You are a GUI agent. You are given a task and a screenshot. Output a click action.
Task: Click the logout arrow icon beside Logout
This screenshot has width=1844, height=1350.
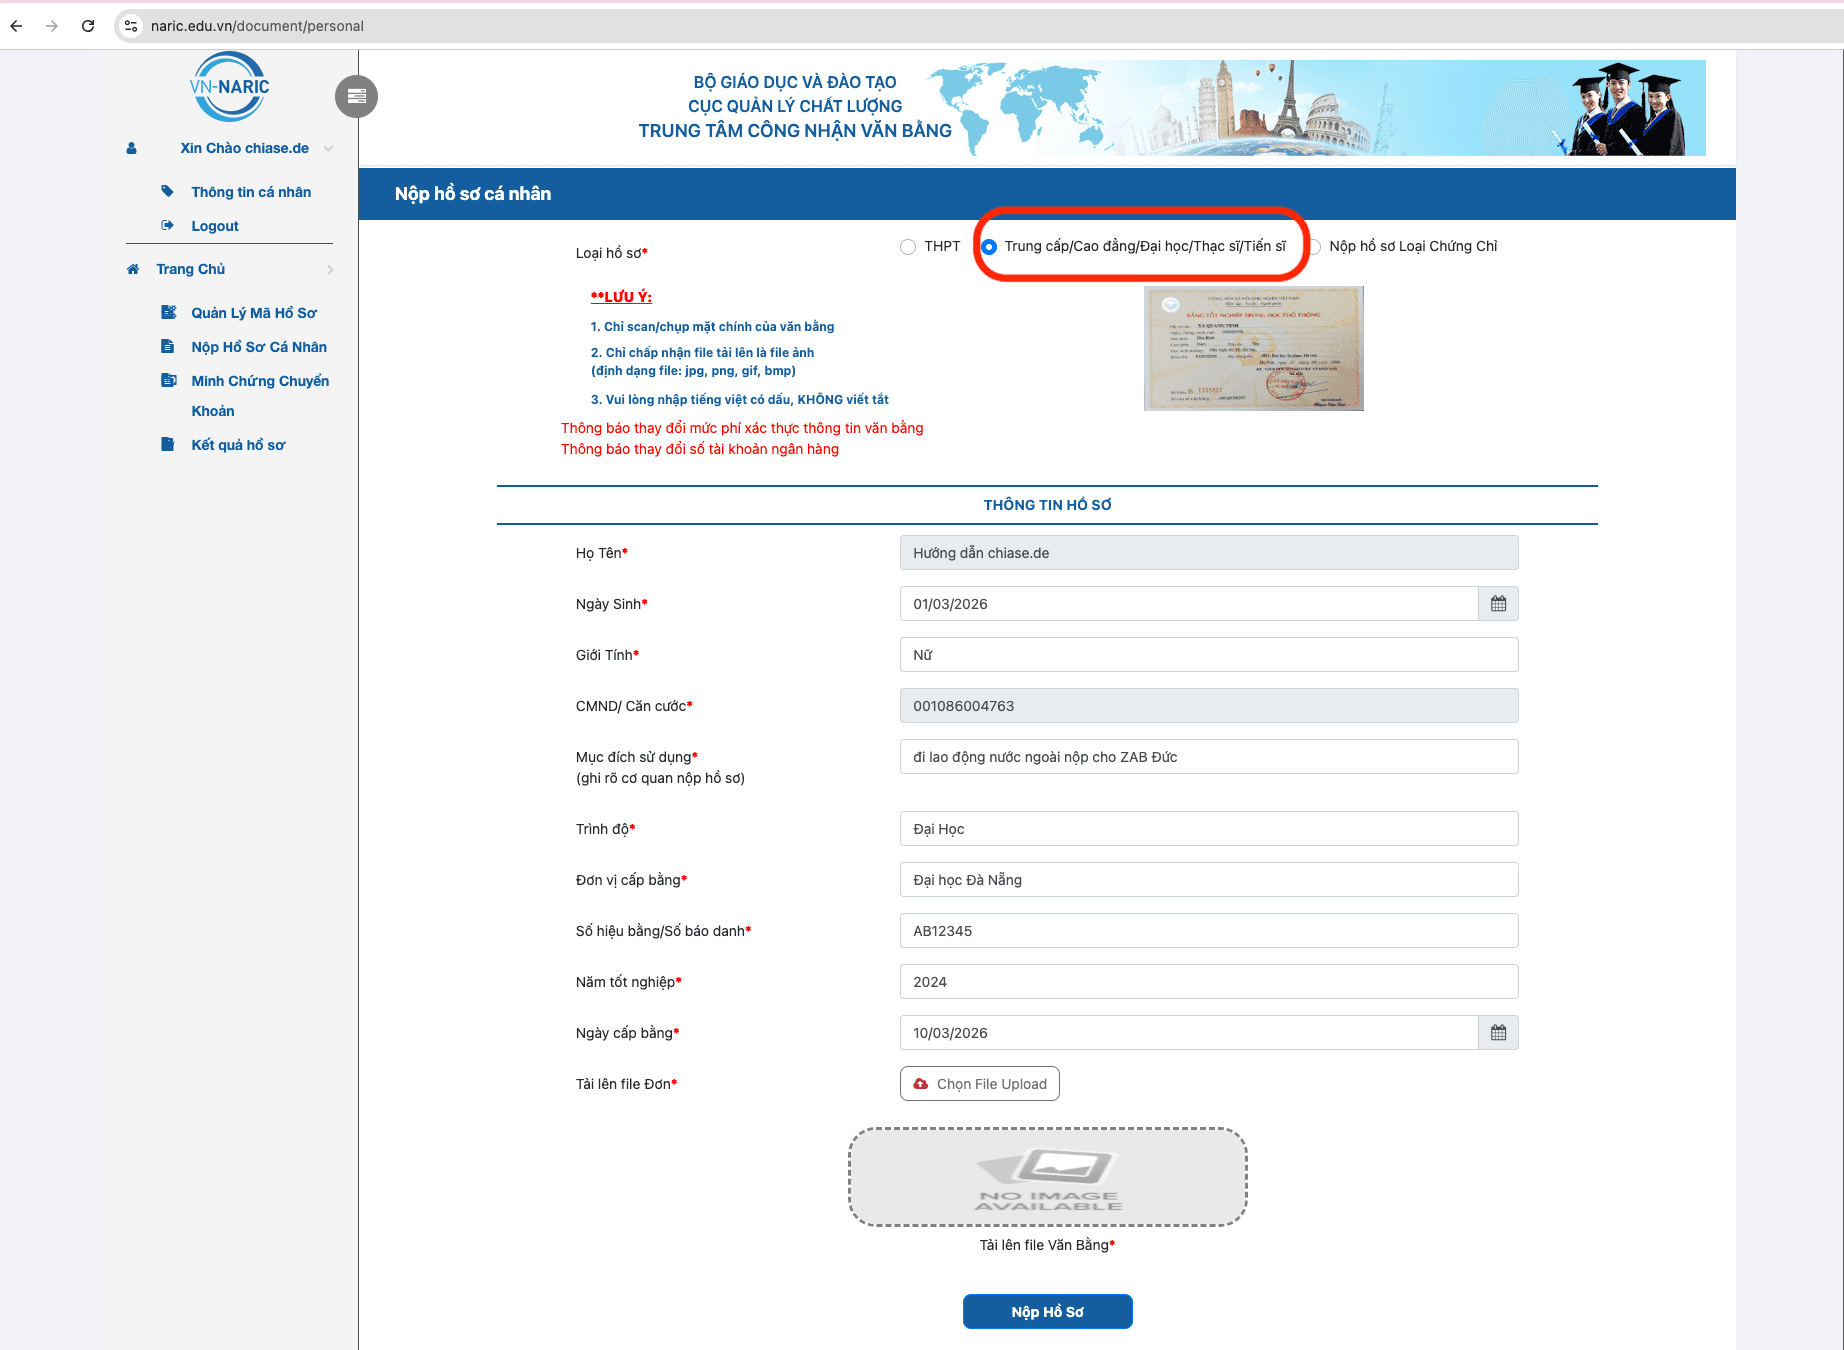(168, 225)
